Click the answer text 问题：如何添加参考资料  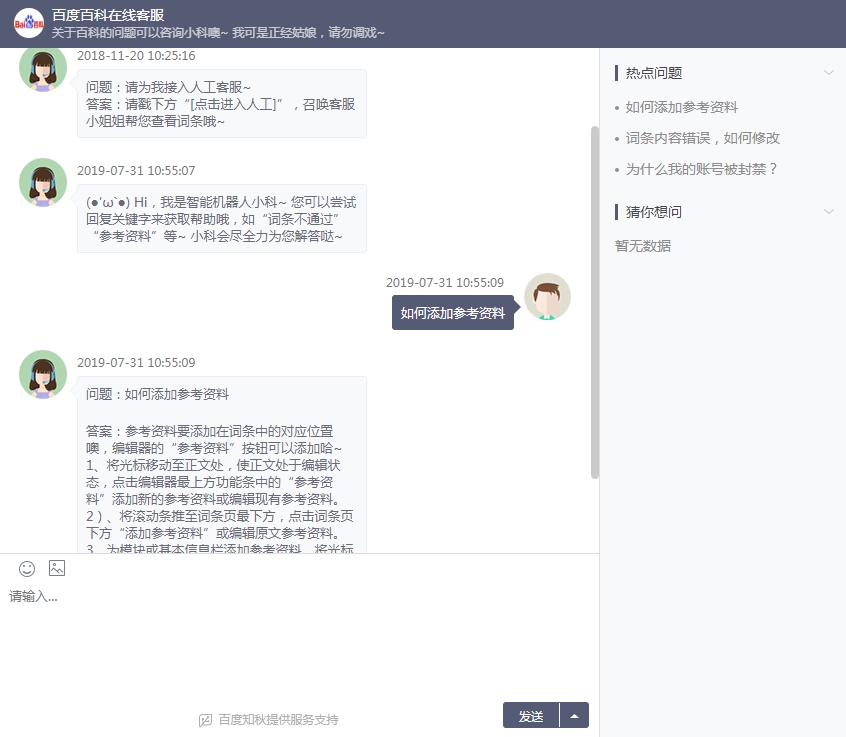(157, 394)
